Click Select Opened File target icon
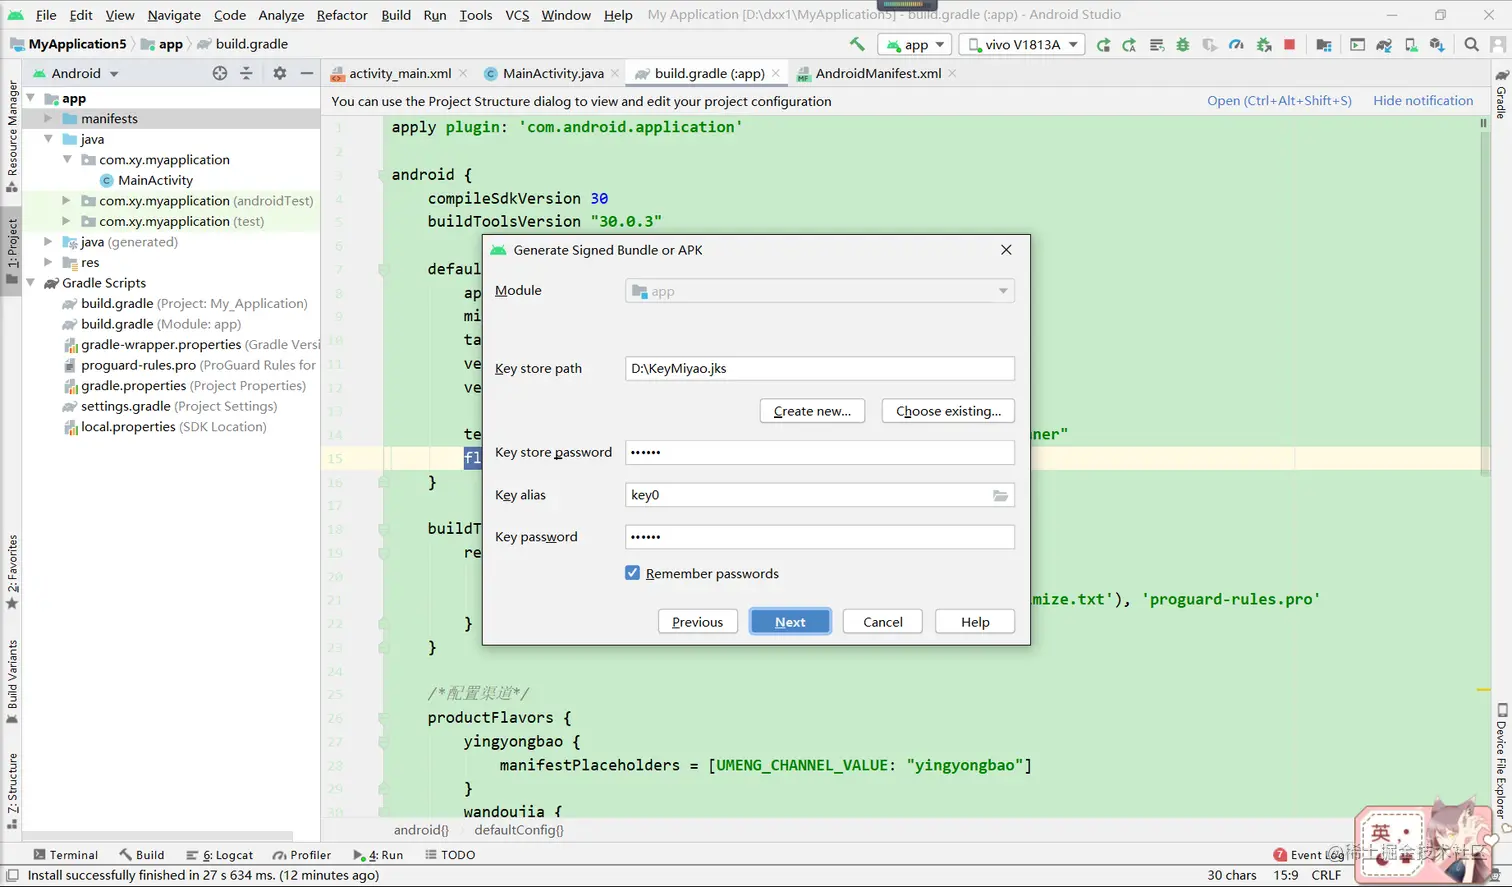 pyautogui.click(x=220, y=73)
